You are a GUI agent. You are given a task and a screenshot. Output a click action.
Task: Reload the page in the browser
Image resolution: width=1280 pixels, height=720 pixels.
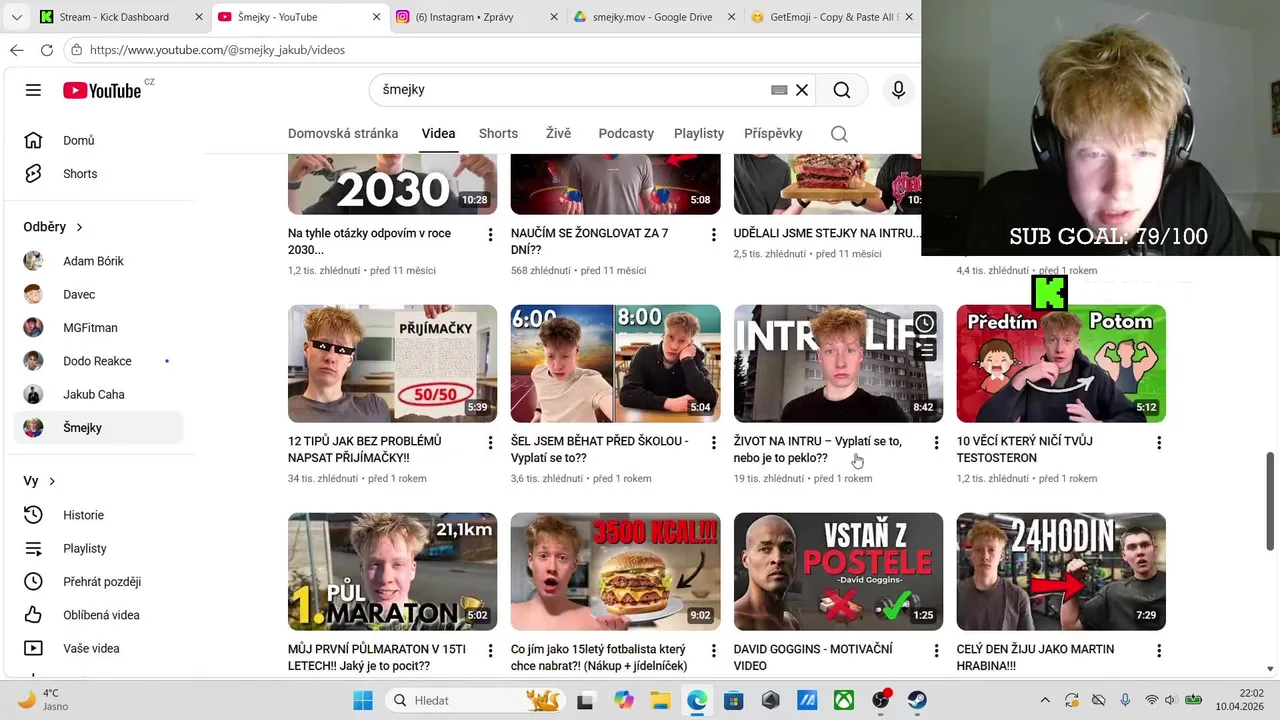tap(47, 50)
